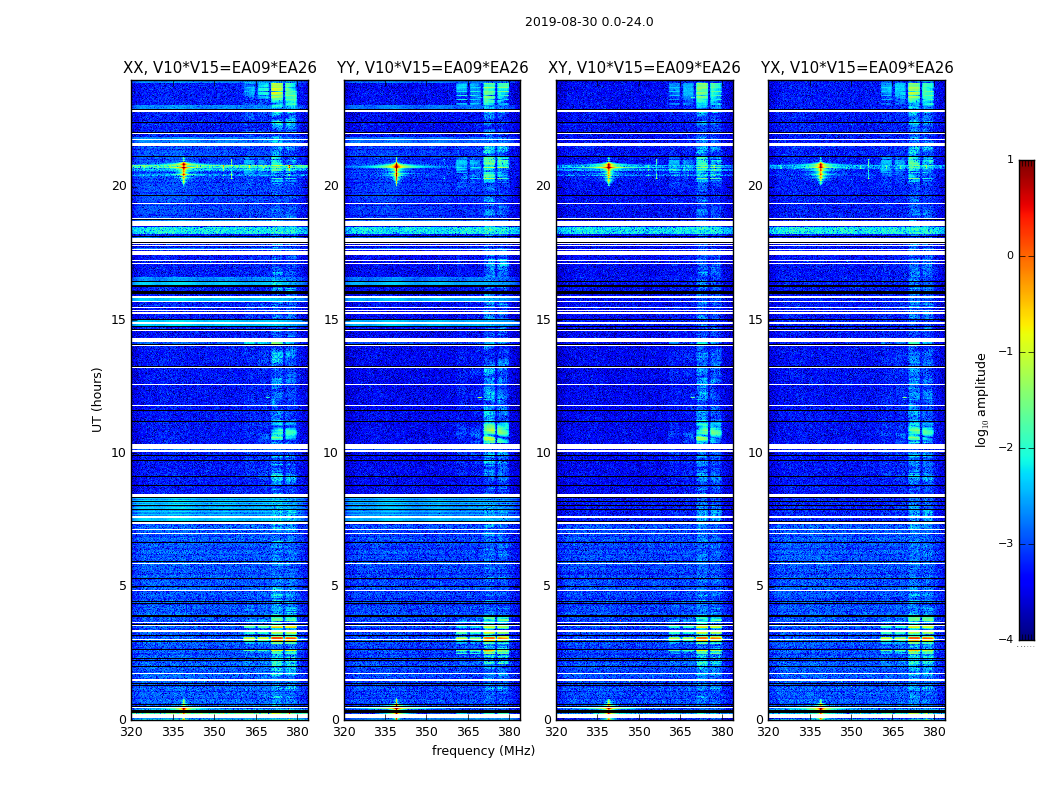The width and height of the screenshot is (1050, 800).
Task: Click the frequency (MHz) axis label
Action: pos(483,751)
